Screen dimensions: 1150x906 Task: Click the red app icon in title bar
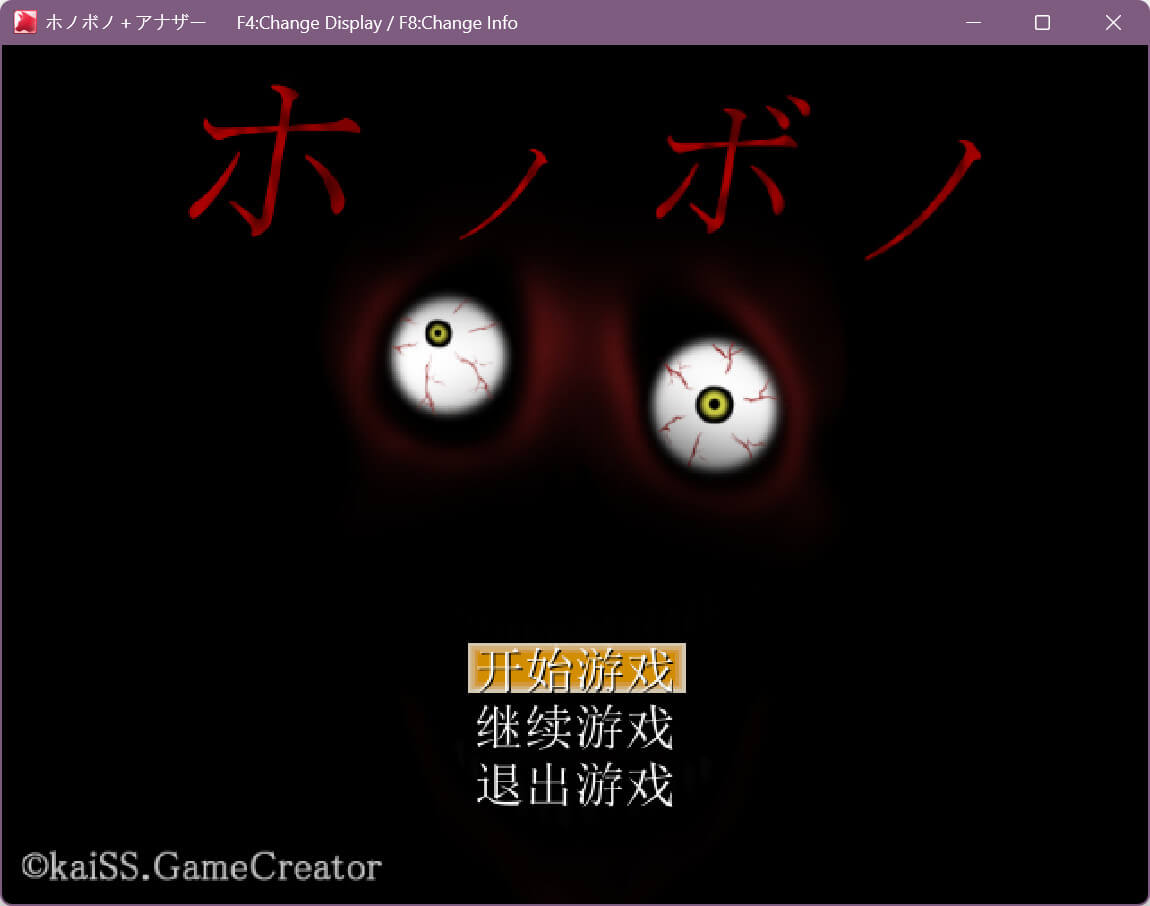point(25,22)
